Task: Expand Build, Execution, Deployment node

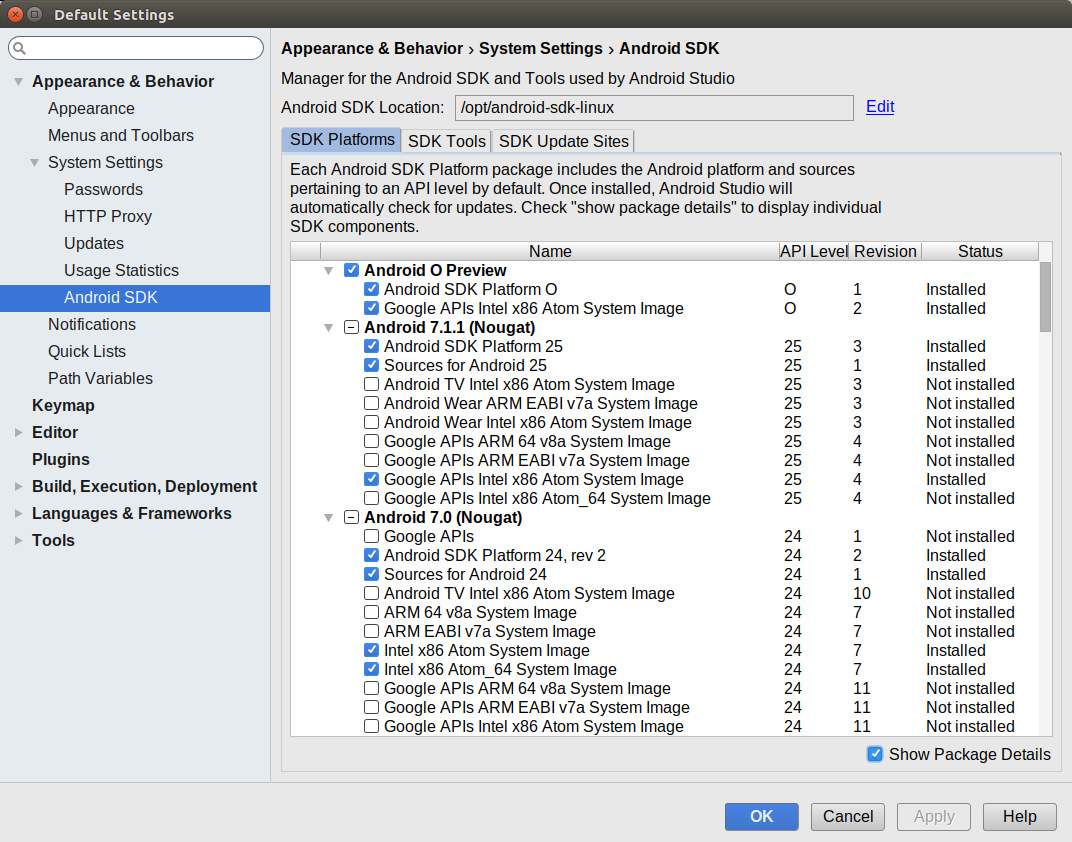Action: 18,486
